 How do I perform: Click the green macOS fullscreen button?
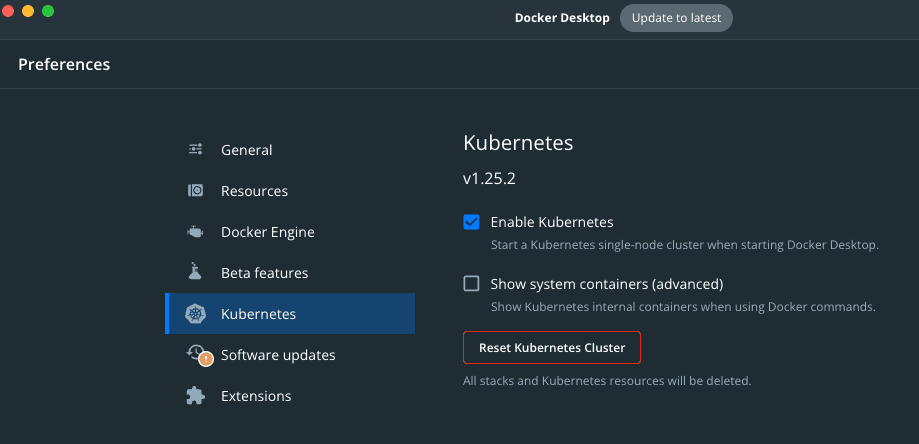(48, 11)
